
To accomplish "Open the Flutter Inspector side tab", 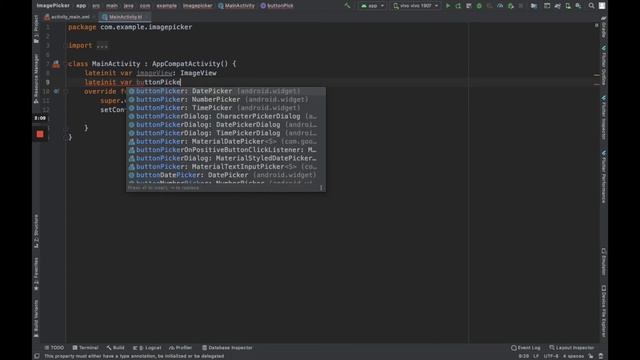I will pyautogui.click(x=604, y=118).
